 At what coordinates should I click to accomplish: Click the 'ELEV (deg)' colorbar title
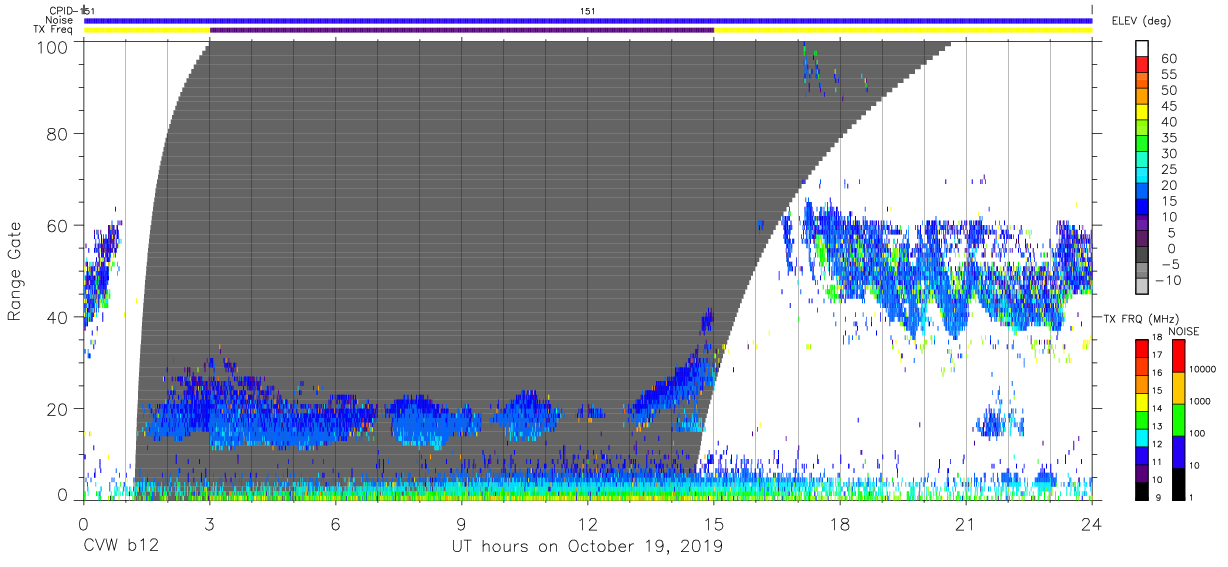1141,21
